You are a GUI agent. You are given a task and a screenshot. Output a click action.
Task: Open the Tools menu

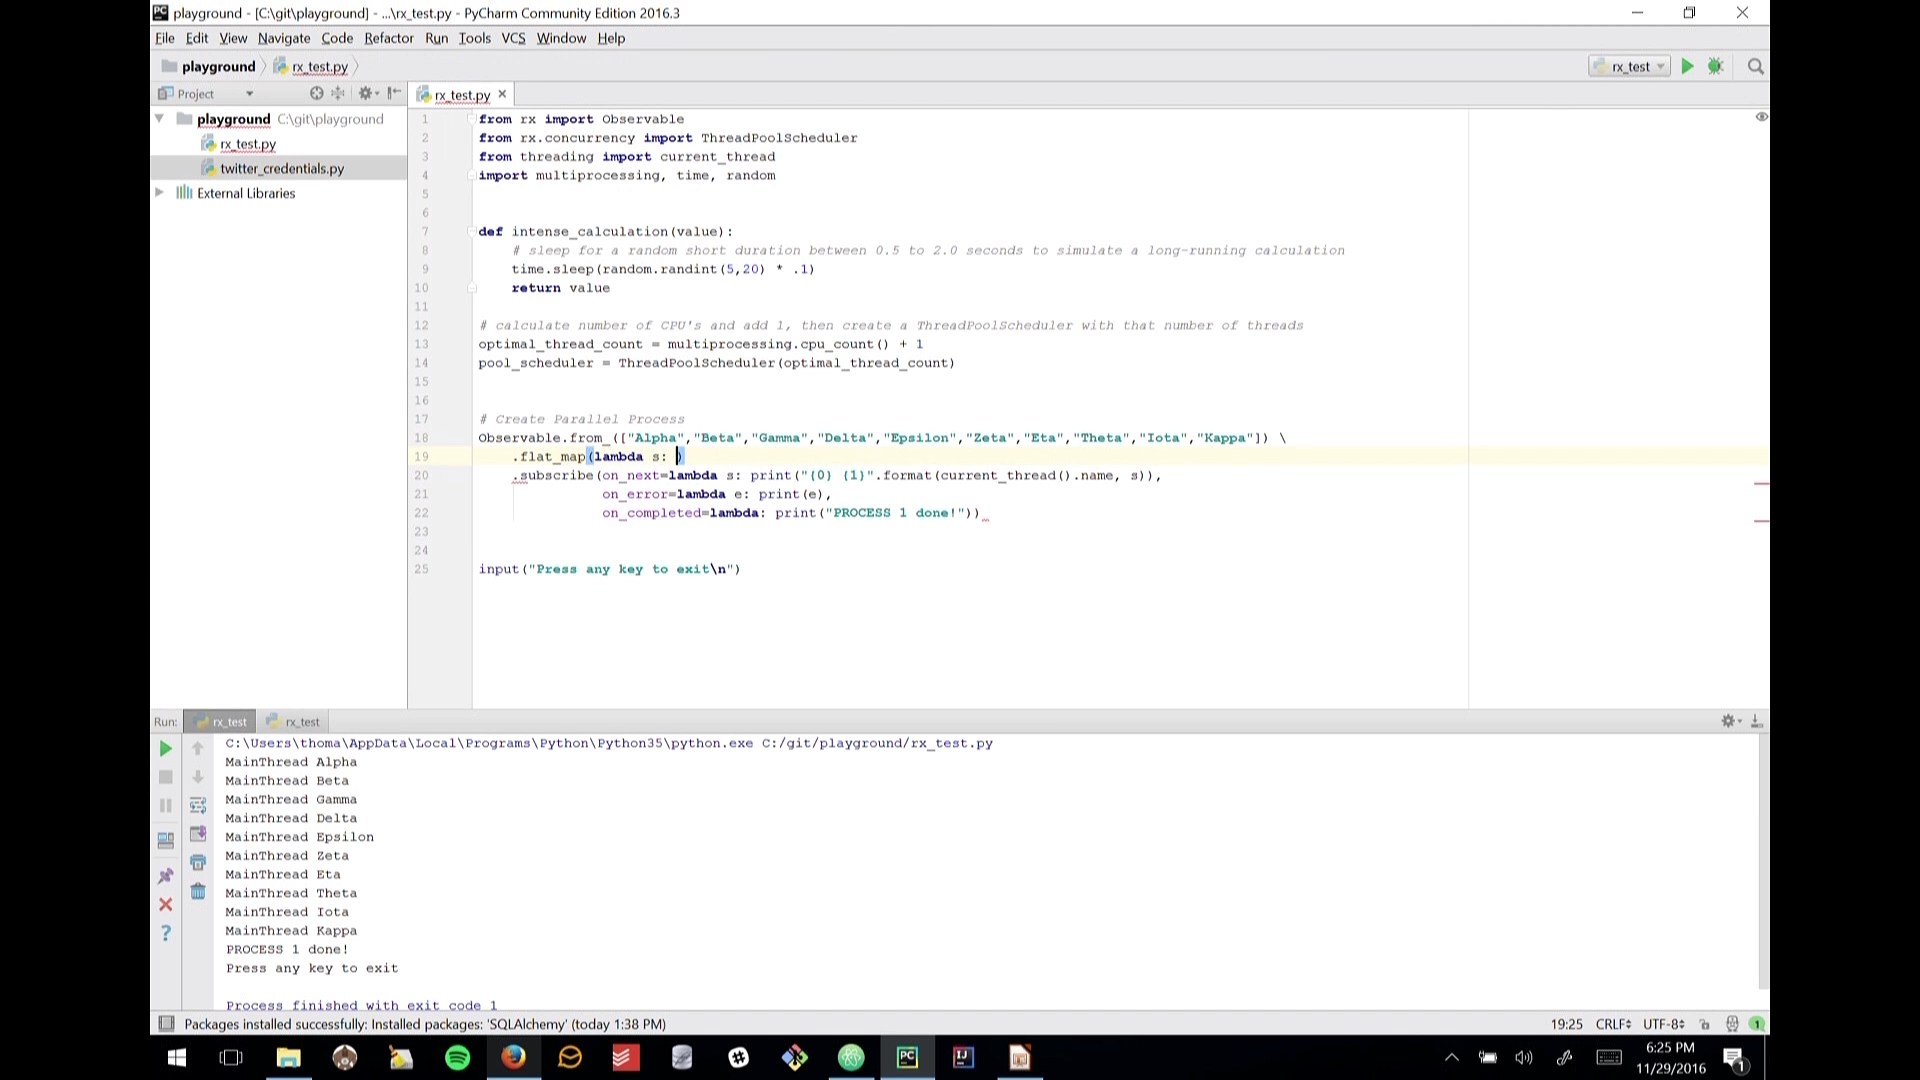pos(475,38)
